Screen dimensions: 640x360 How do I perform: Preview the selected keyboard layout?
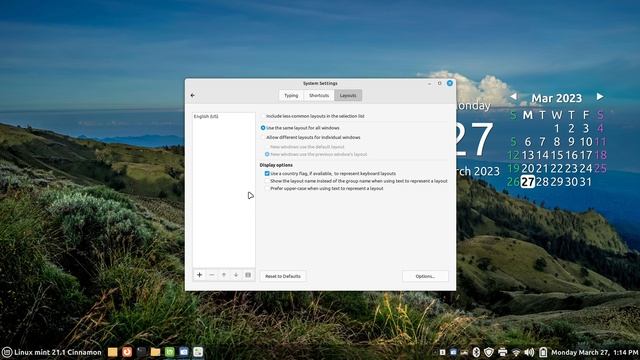coord(248,275)
